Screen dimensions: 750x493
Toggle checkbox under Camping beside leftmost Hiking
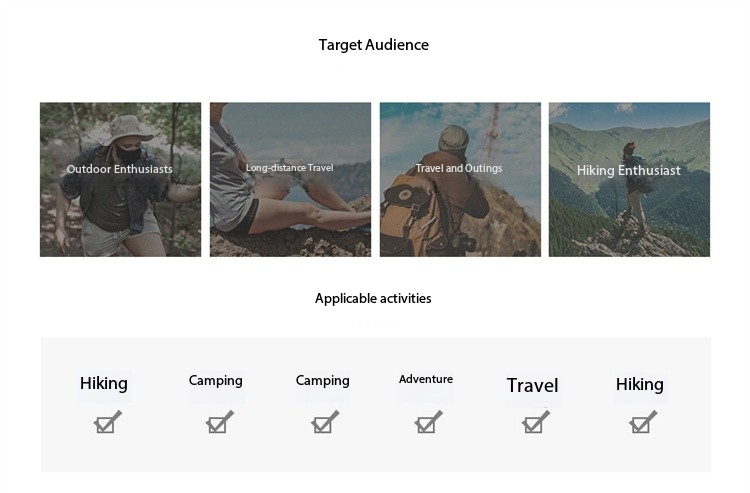(x=220, y=423)
